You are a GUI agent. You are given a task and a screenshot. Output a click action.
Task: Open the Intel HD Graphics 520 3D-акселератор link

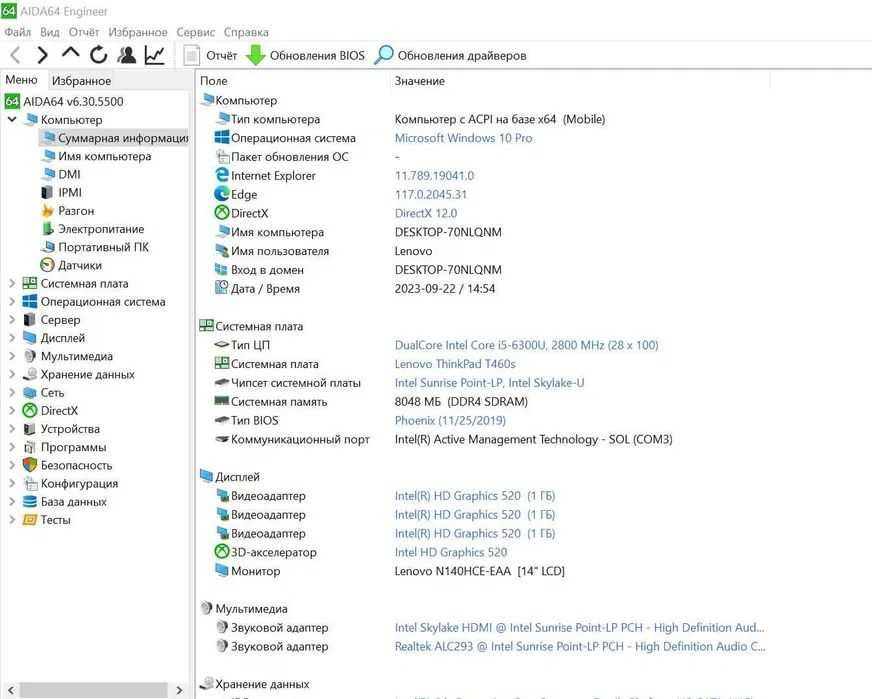point(450,552)
